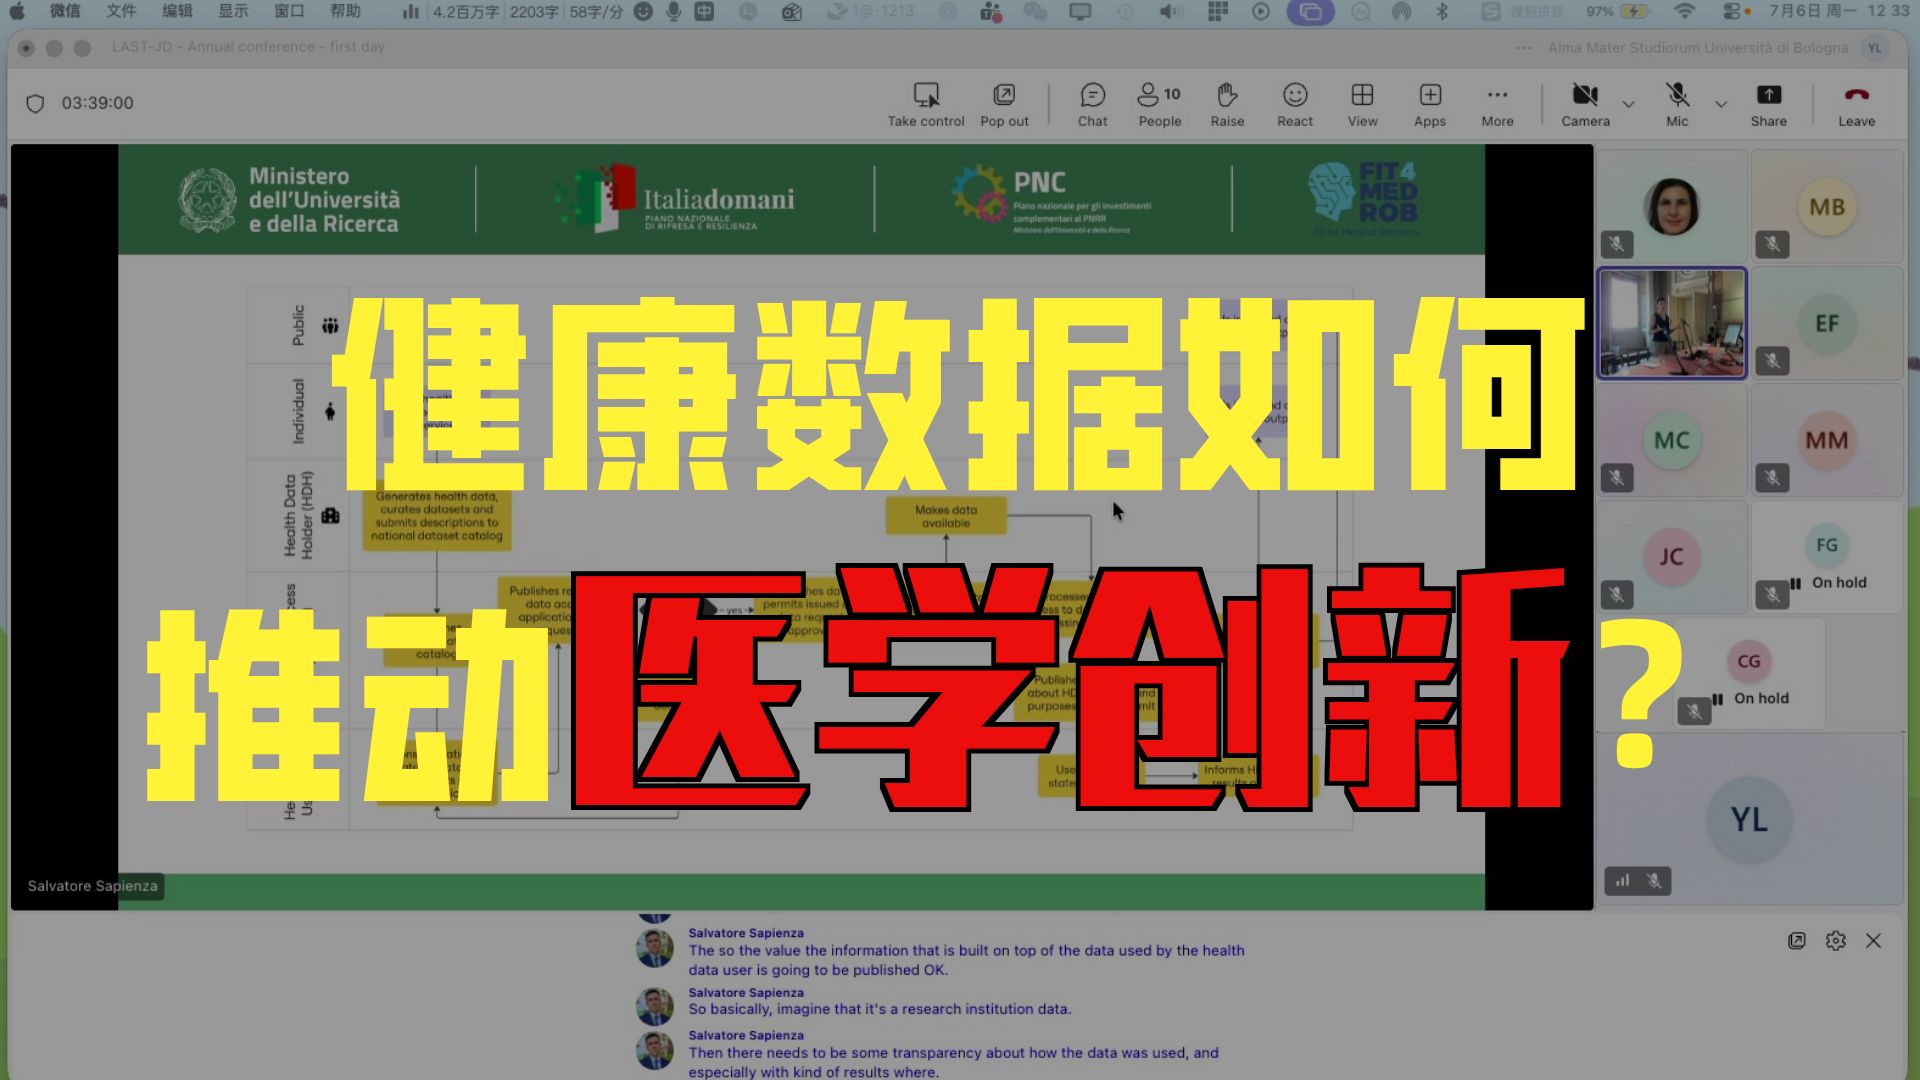Select the highlighted room video tile
Viewport: 1920px width, 1080px height.
pyautogui.click(x=1671, y=323)
